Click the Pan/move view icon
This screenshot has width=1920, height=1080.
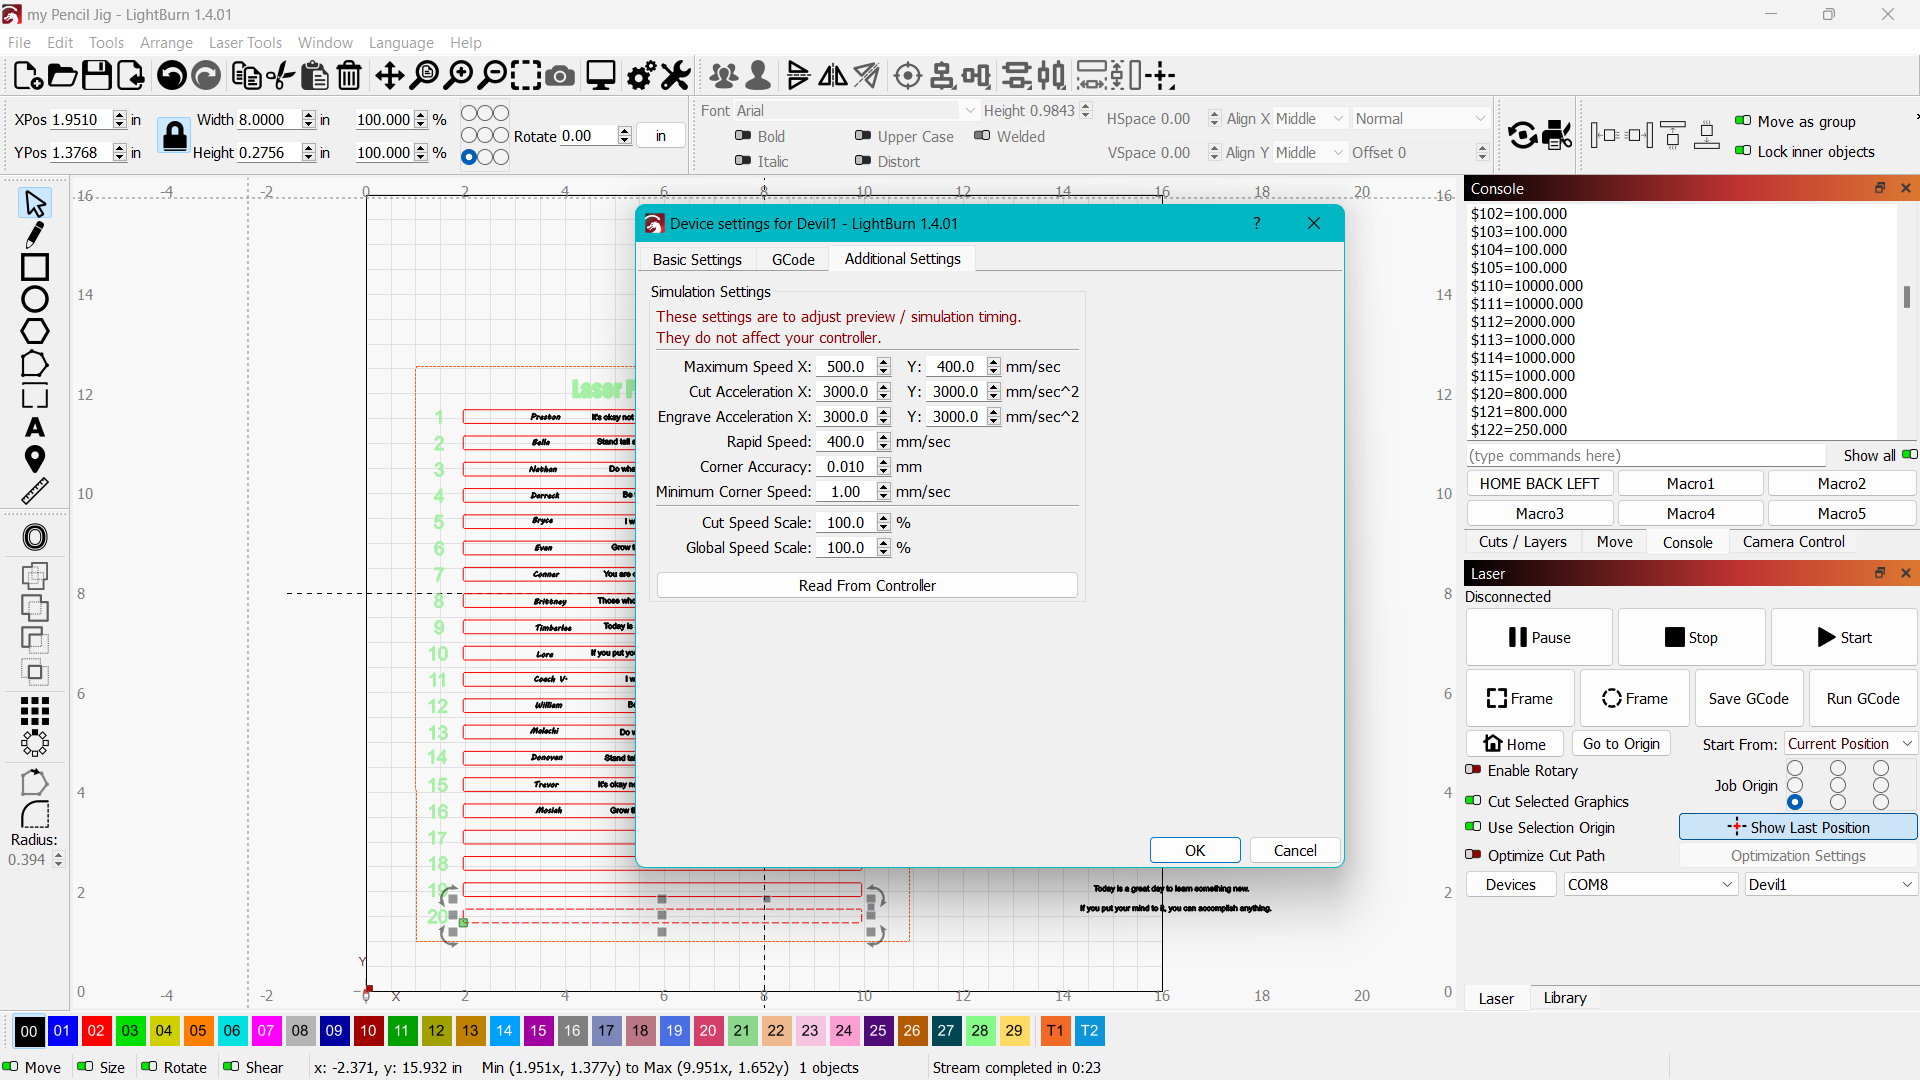tap(389, 75)
